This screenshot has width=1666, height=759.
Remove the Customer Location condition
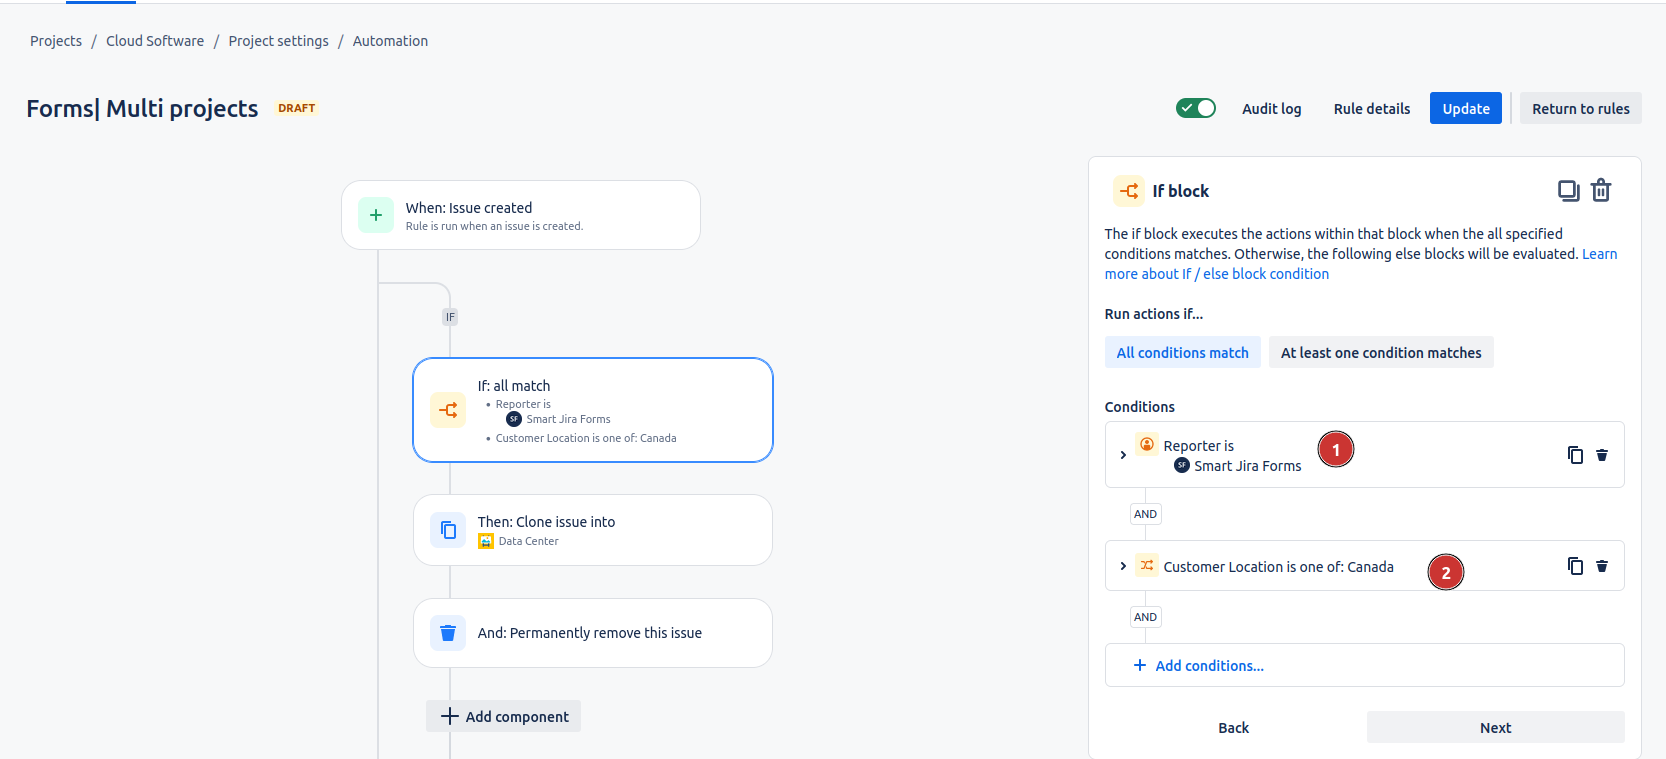coord(1602,566)
